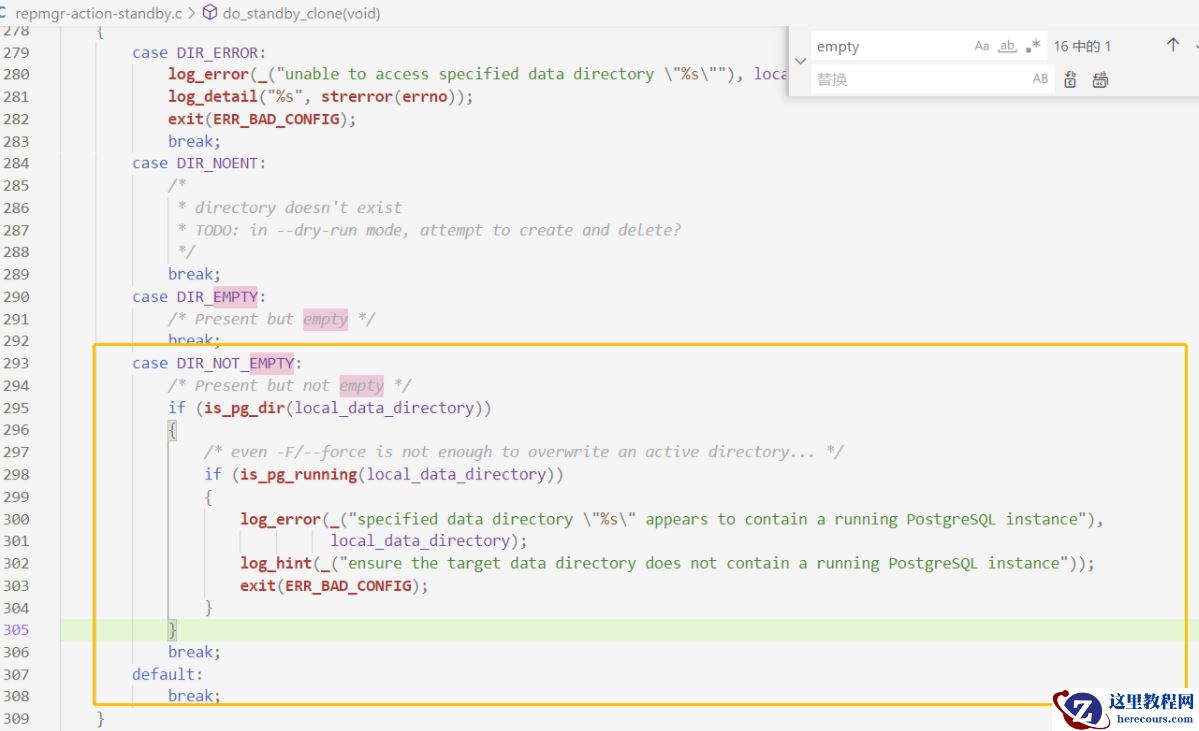Toggle Match Case in find box
The image size is (1199, 731).
(x=982, y=46)
